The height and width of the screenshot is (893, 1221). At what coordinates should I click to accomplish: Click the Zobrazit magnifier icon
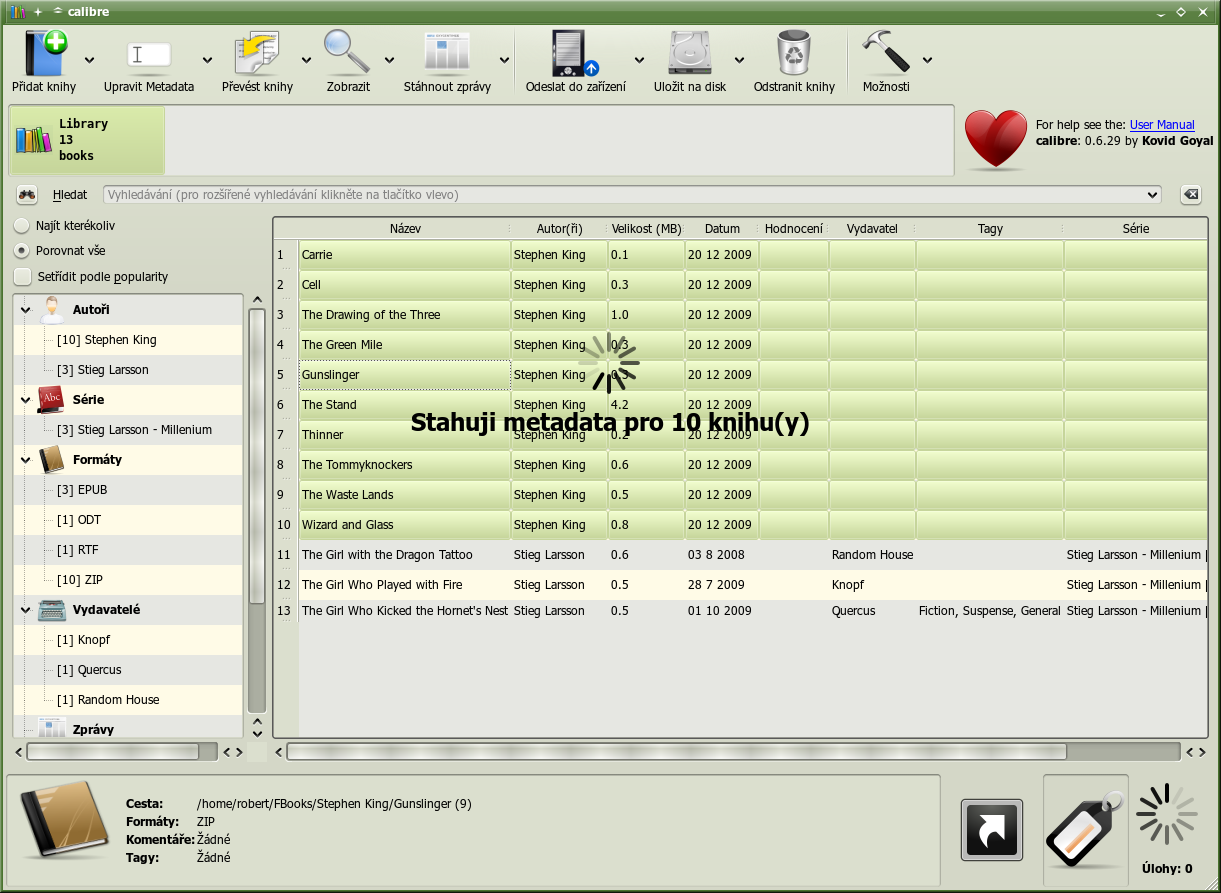pos(348,53)
